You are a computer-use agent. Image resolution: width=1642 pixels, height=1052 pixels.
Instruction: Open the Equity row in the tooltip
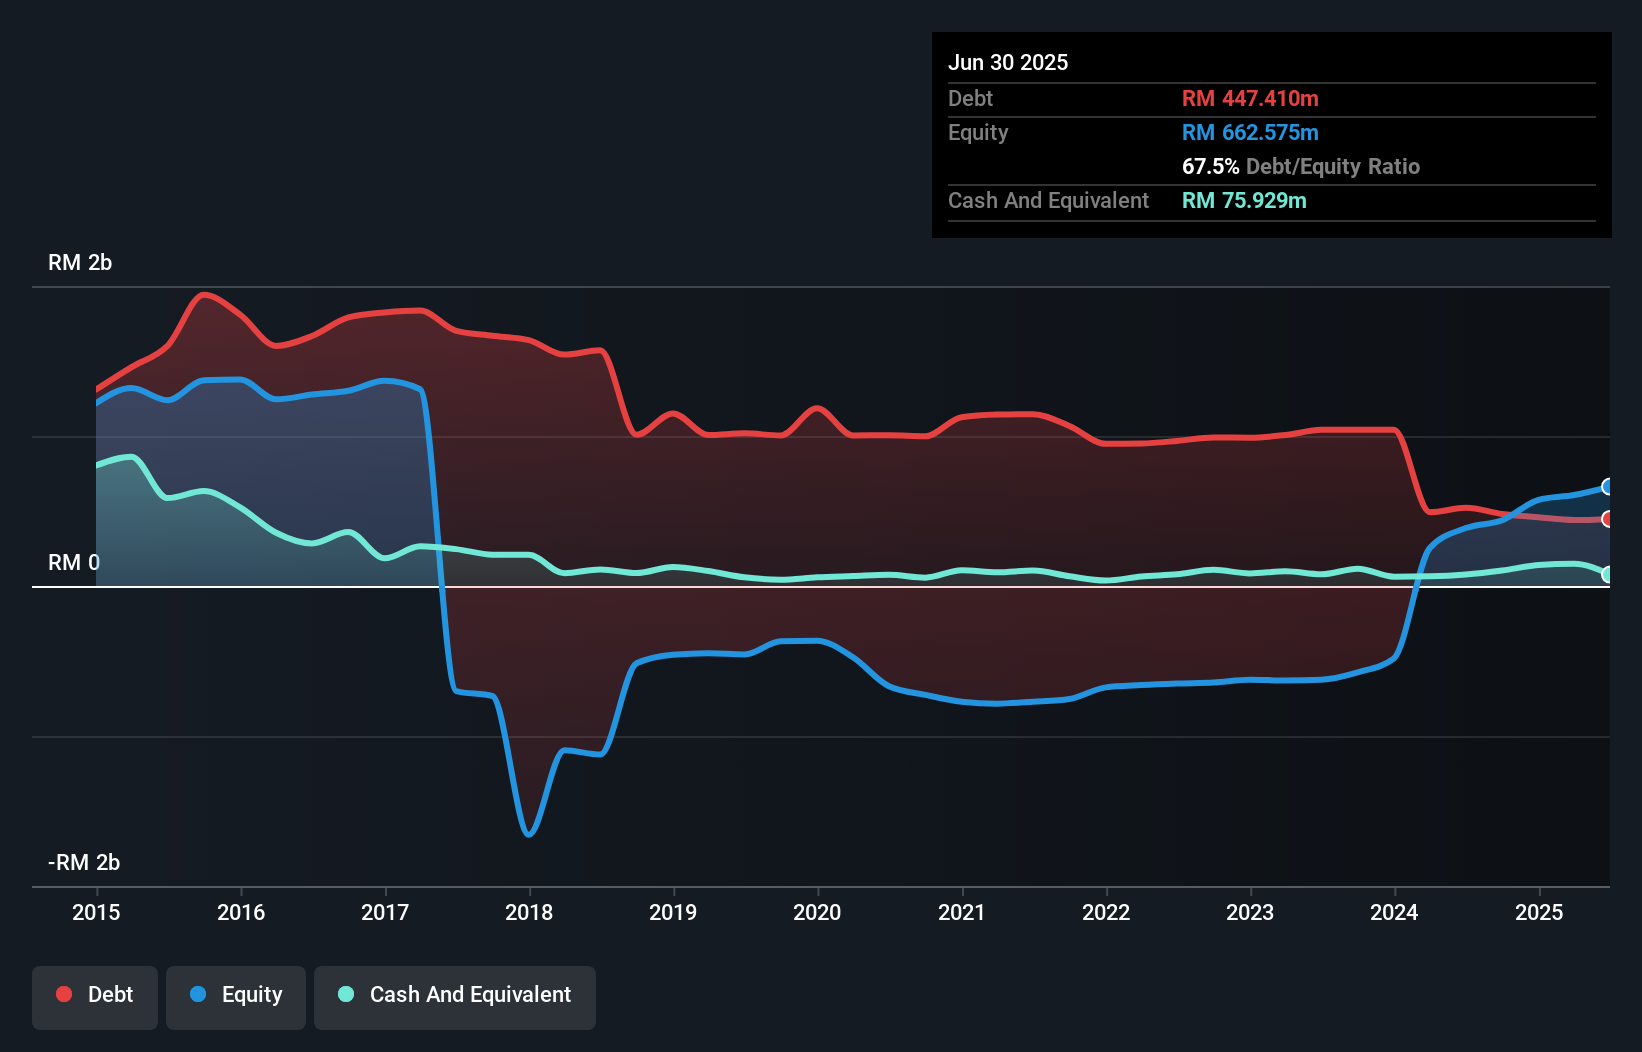[x=978, y=132]
